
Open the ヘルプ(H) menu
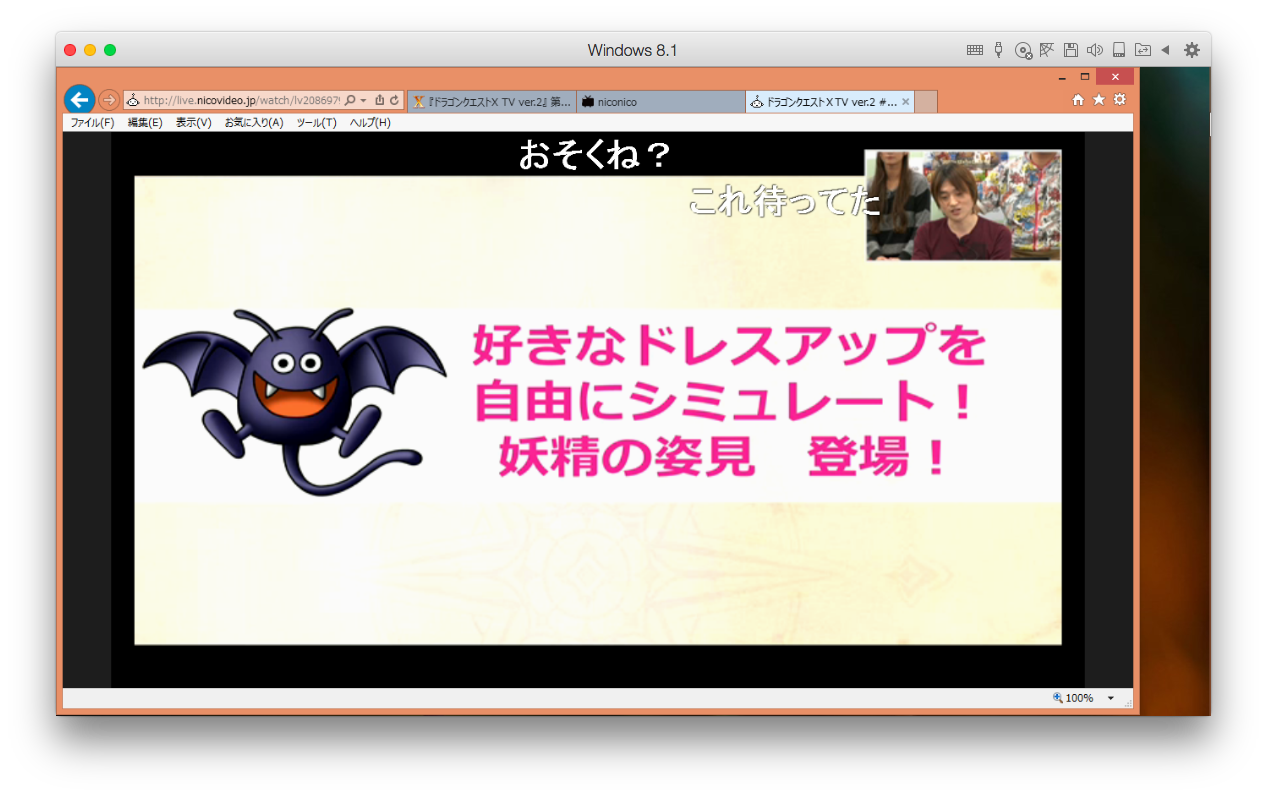click(370, 123)
